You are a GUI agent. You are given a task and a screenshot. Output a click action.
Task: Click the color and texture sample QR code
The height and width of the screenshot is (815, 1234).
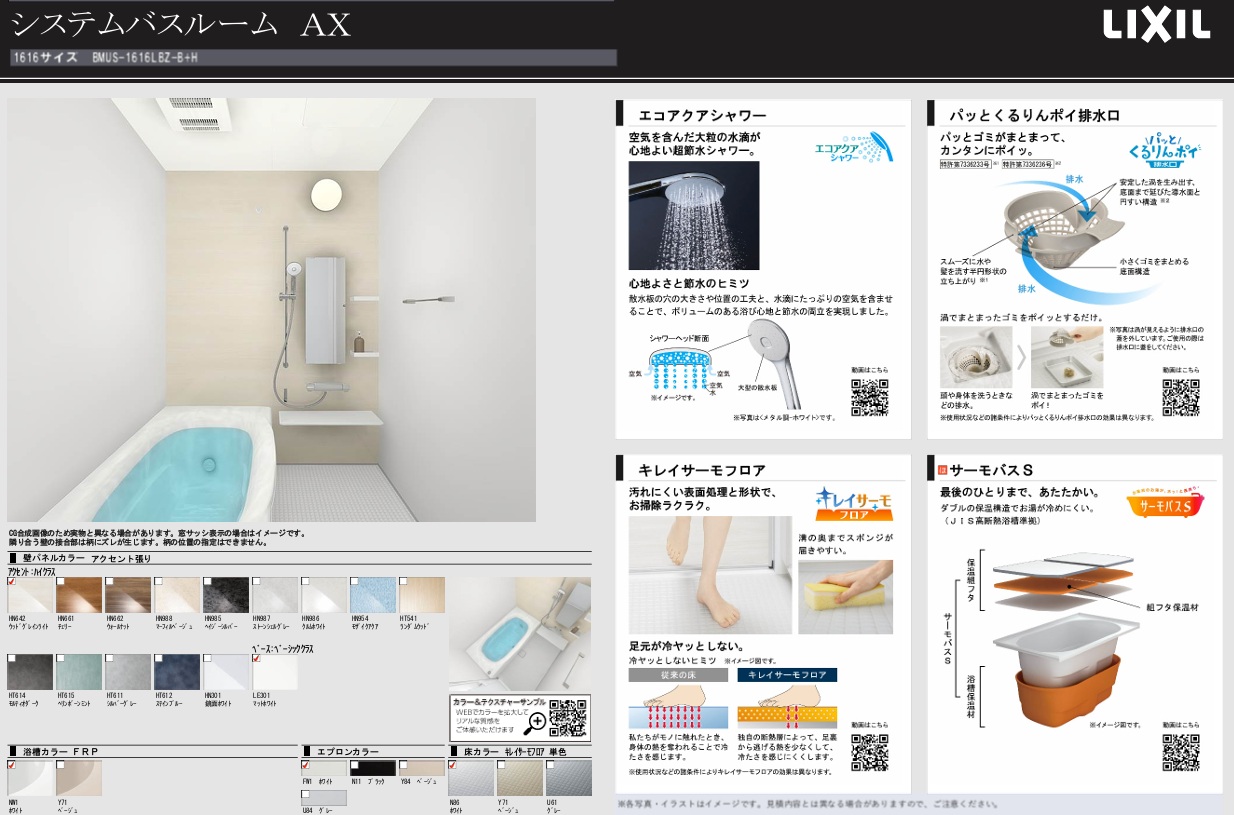click(x=568, y=717)
